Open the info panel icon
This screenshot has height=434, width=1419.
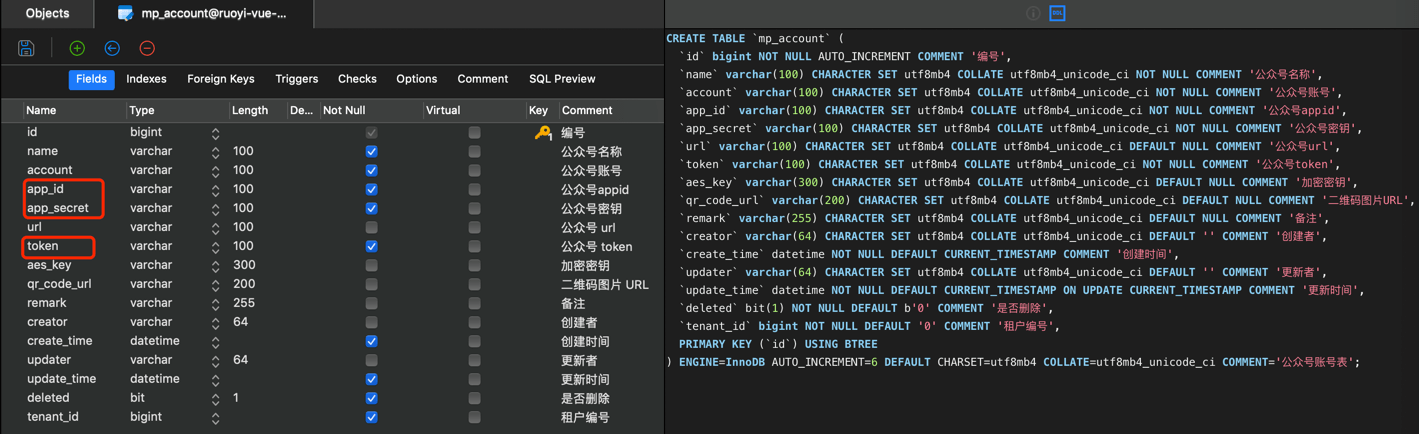pos(1033,13)
